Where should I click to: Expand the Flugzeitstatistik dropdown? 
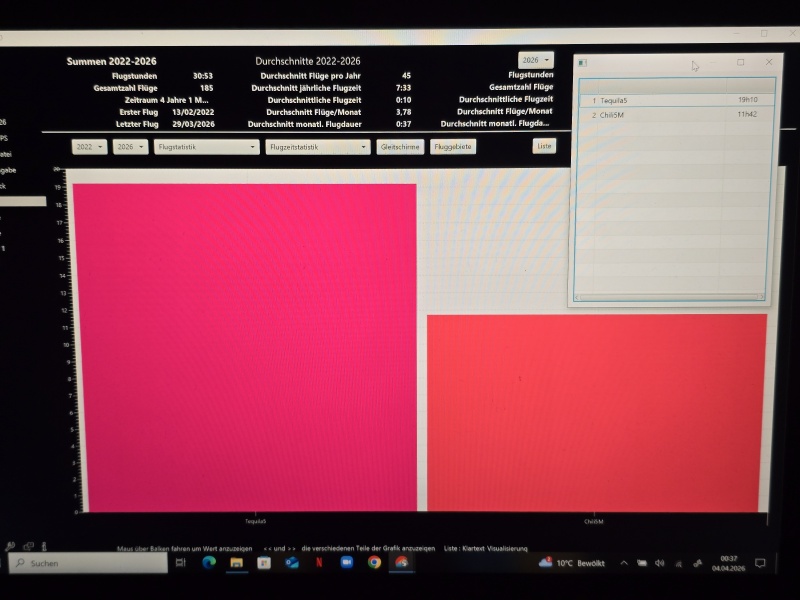pyautogui.click(x=318, y=147)
